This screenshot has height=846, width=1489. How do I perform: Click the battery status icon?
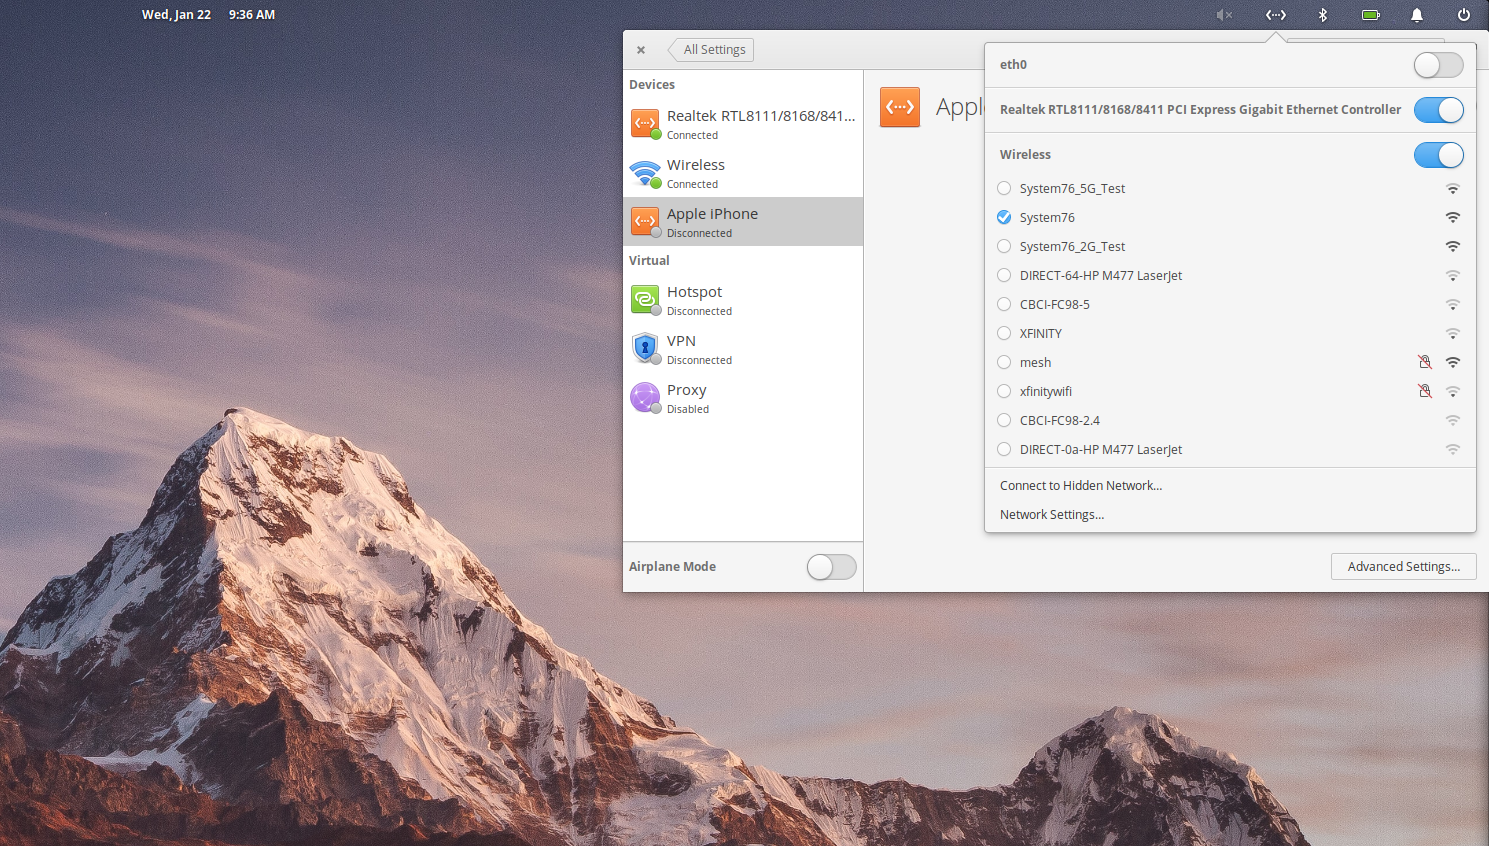(x=1371, y=15)
